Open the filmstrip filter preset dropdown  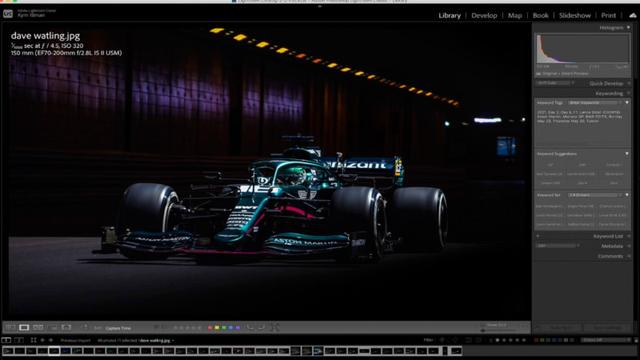[x=606, y=340]
